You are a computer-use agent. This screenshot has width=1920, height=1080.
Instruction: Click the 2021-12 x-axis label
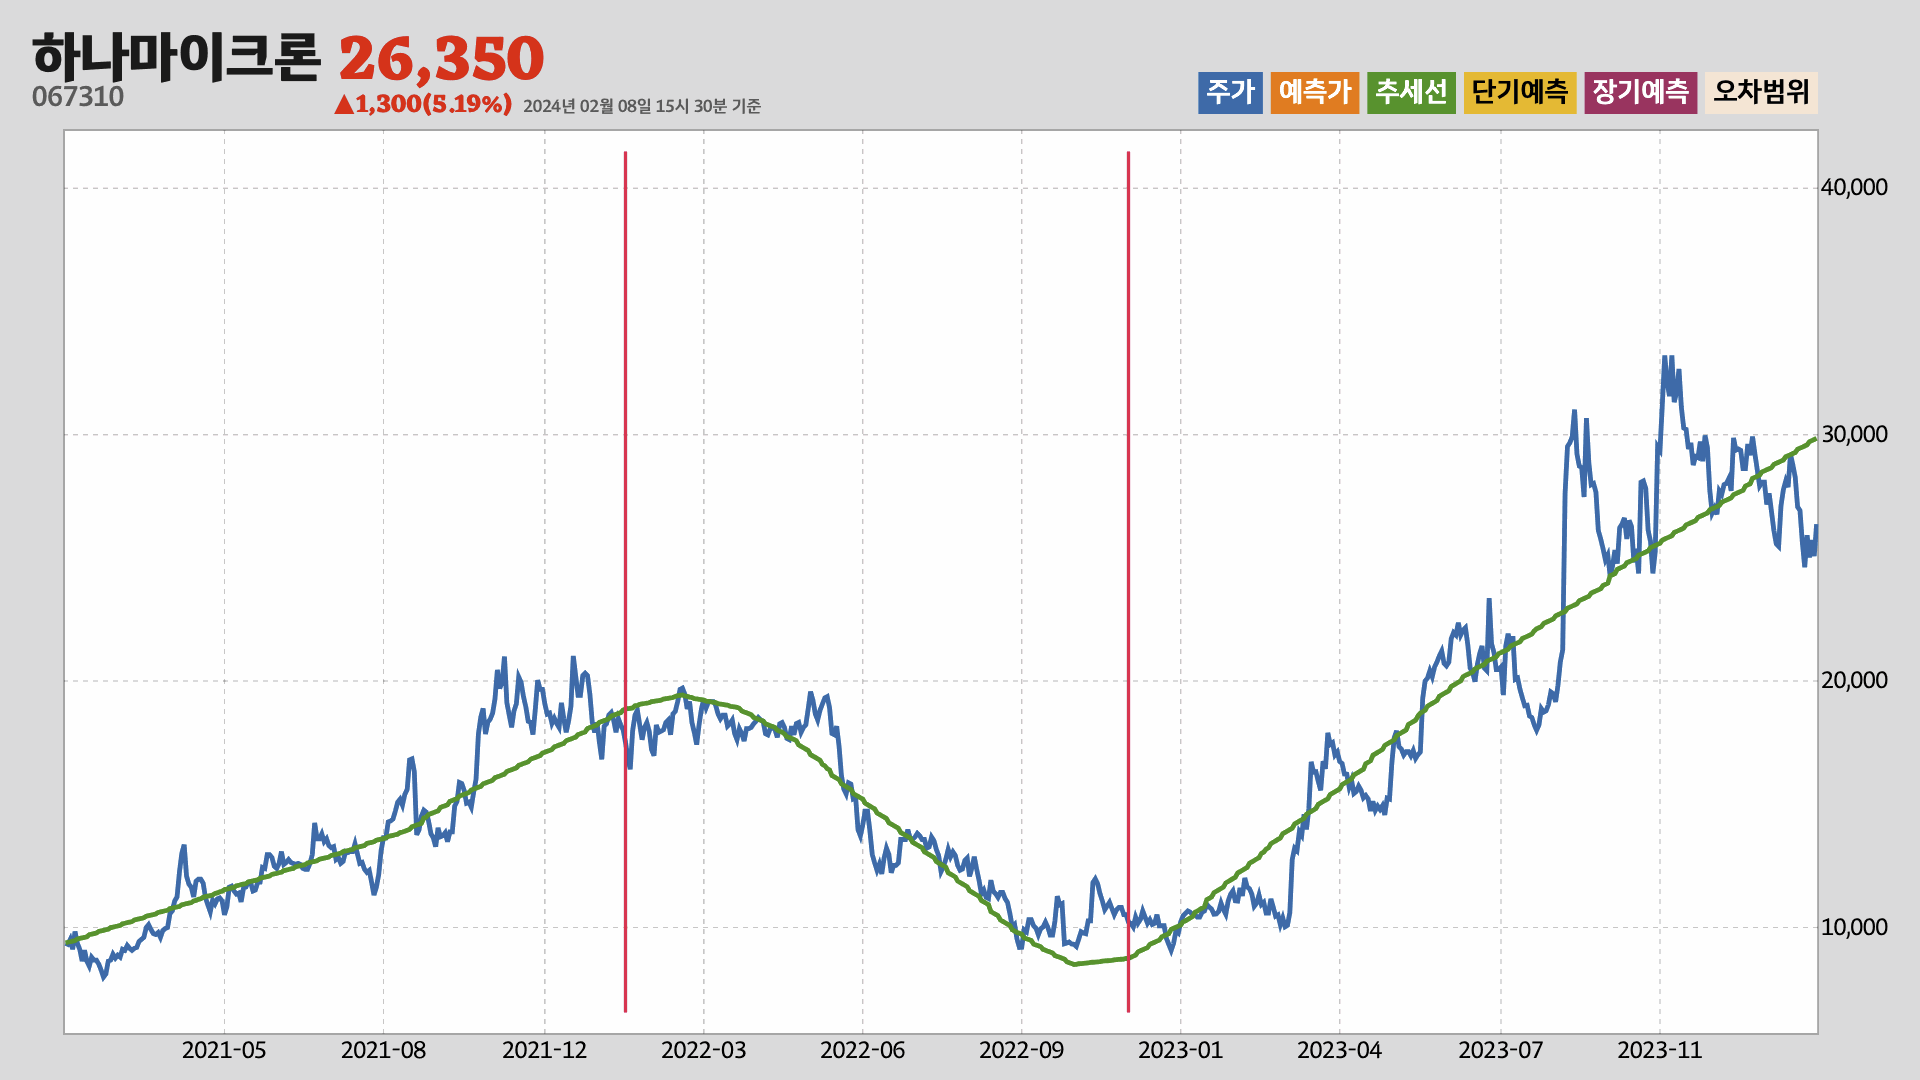544,1050
